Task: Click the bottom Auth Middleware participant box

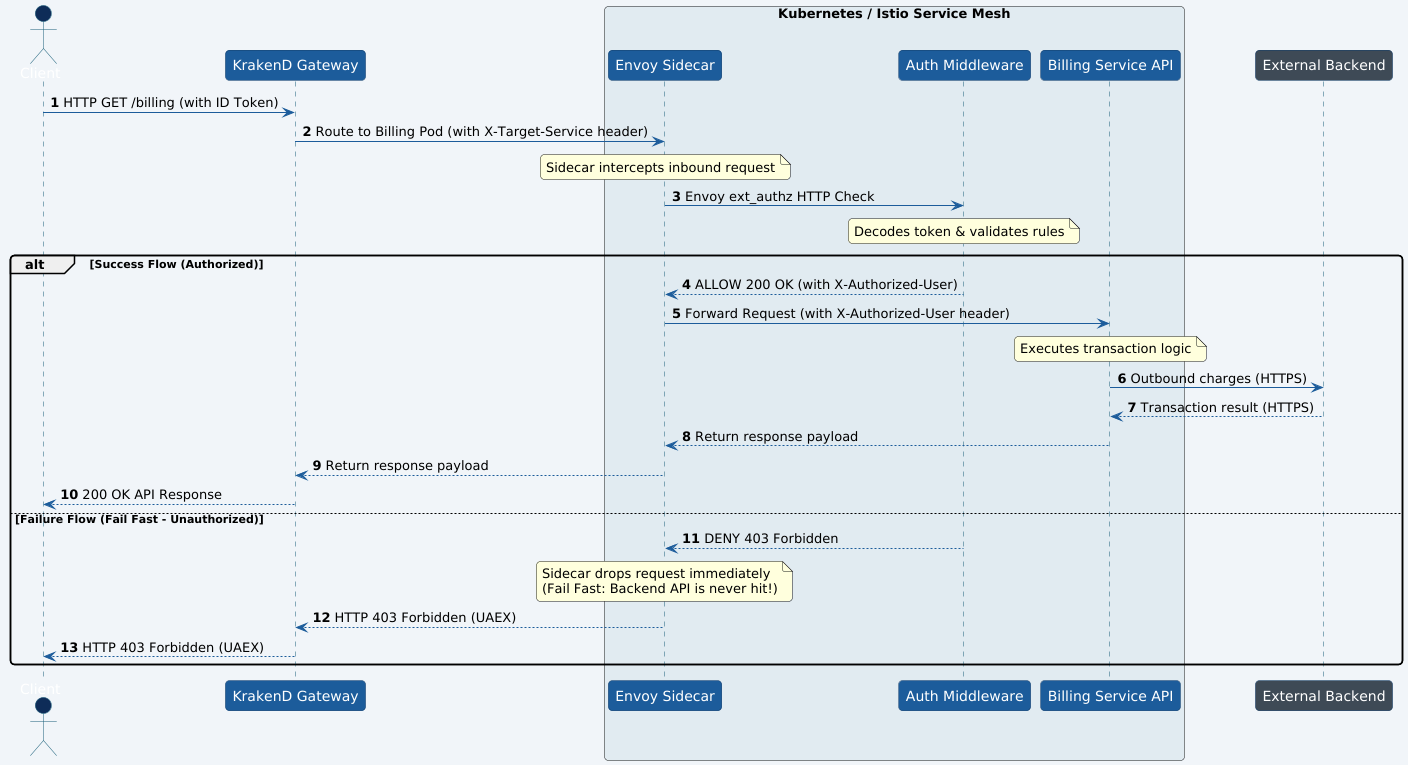Action: [x=964, y=696]
